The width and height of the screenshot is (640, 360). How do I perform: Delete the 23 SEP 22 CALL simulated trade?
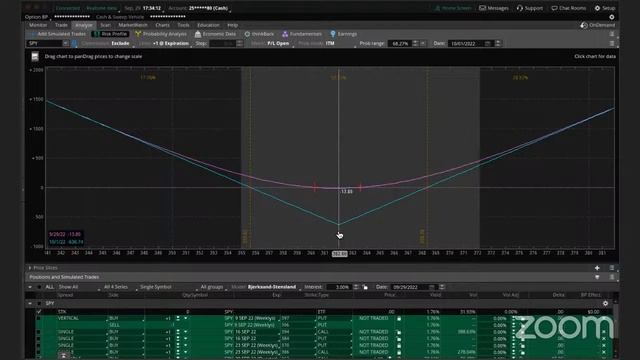604,352
